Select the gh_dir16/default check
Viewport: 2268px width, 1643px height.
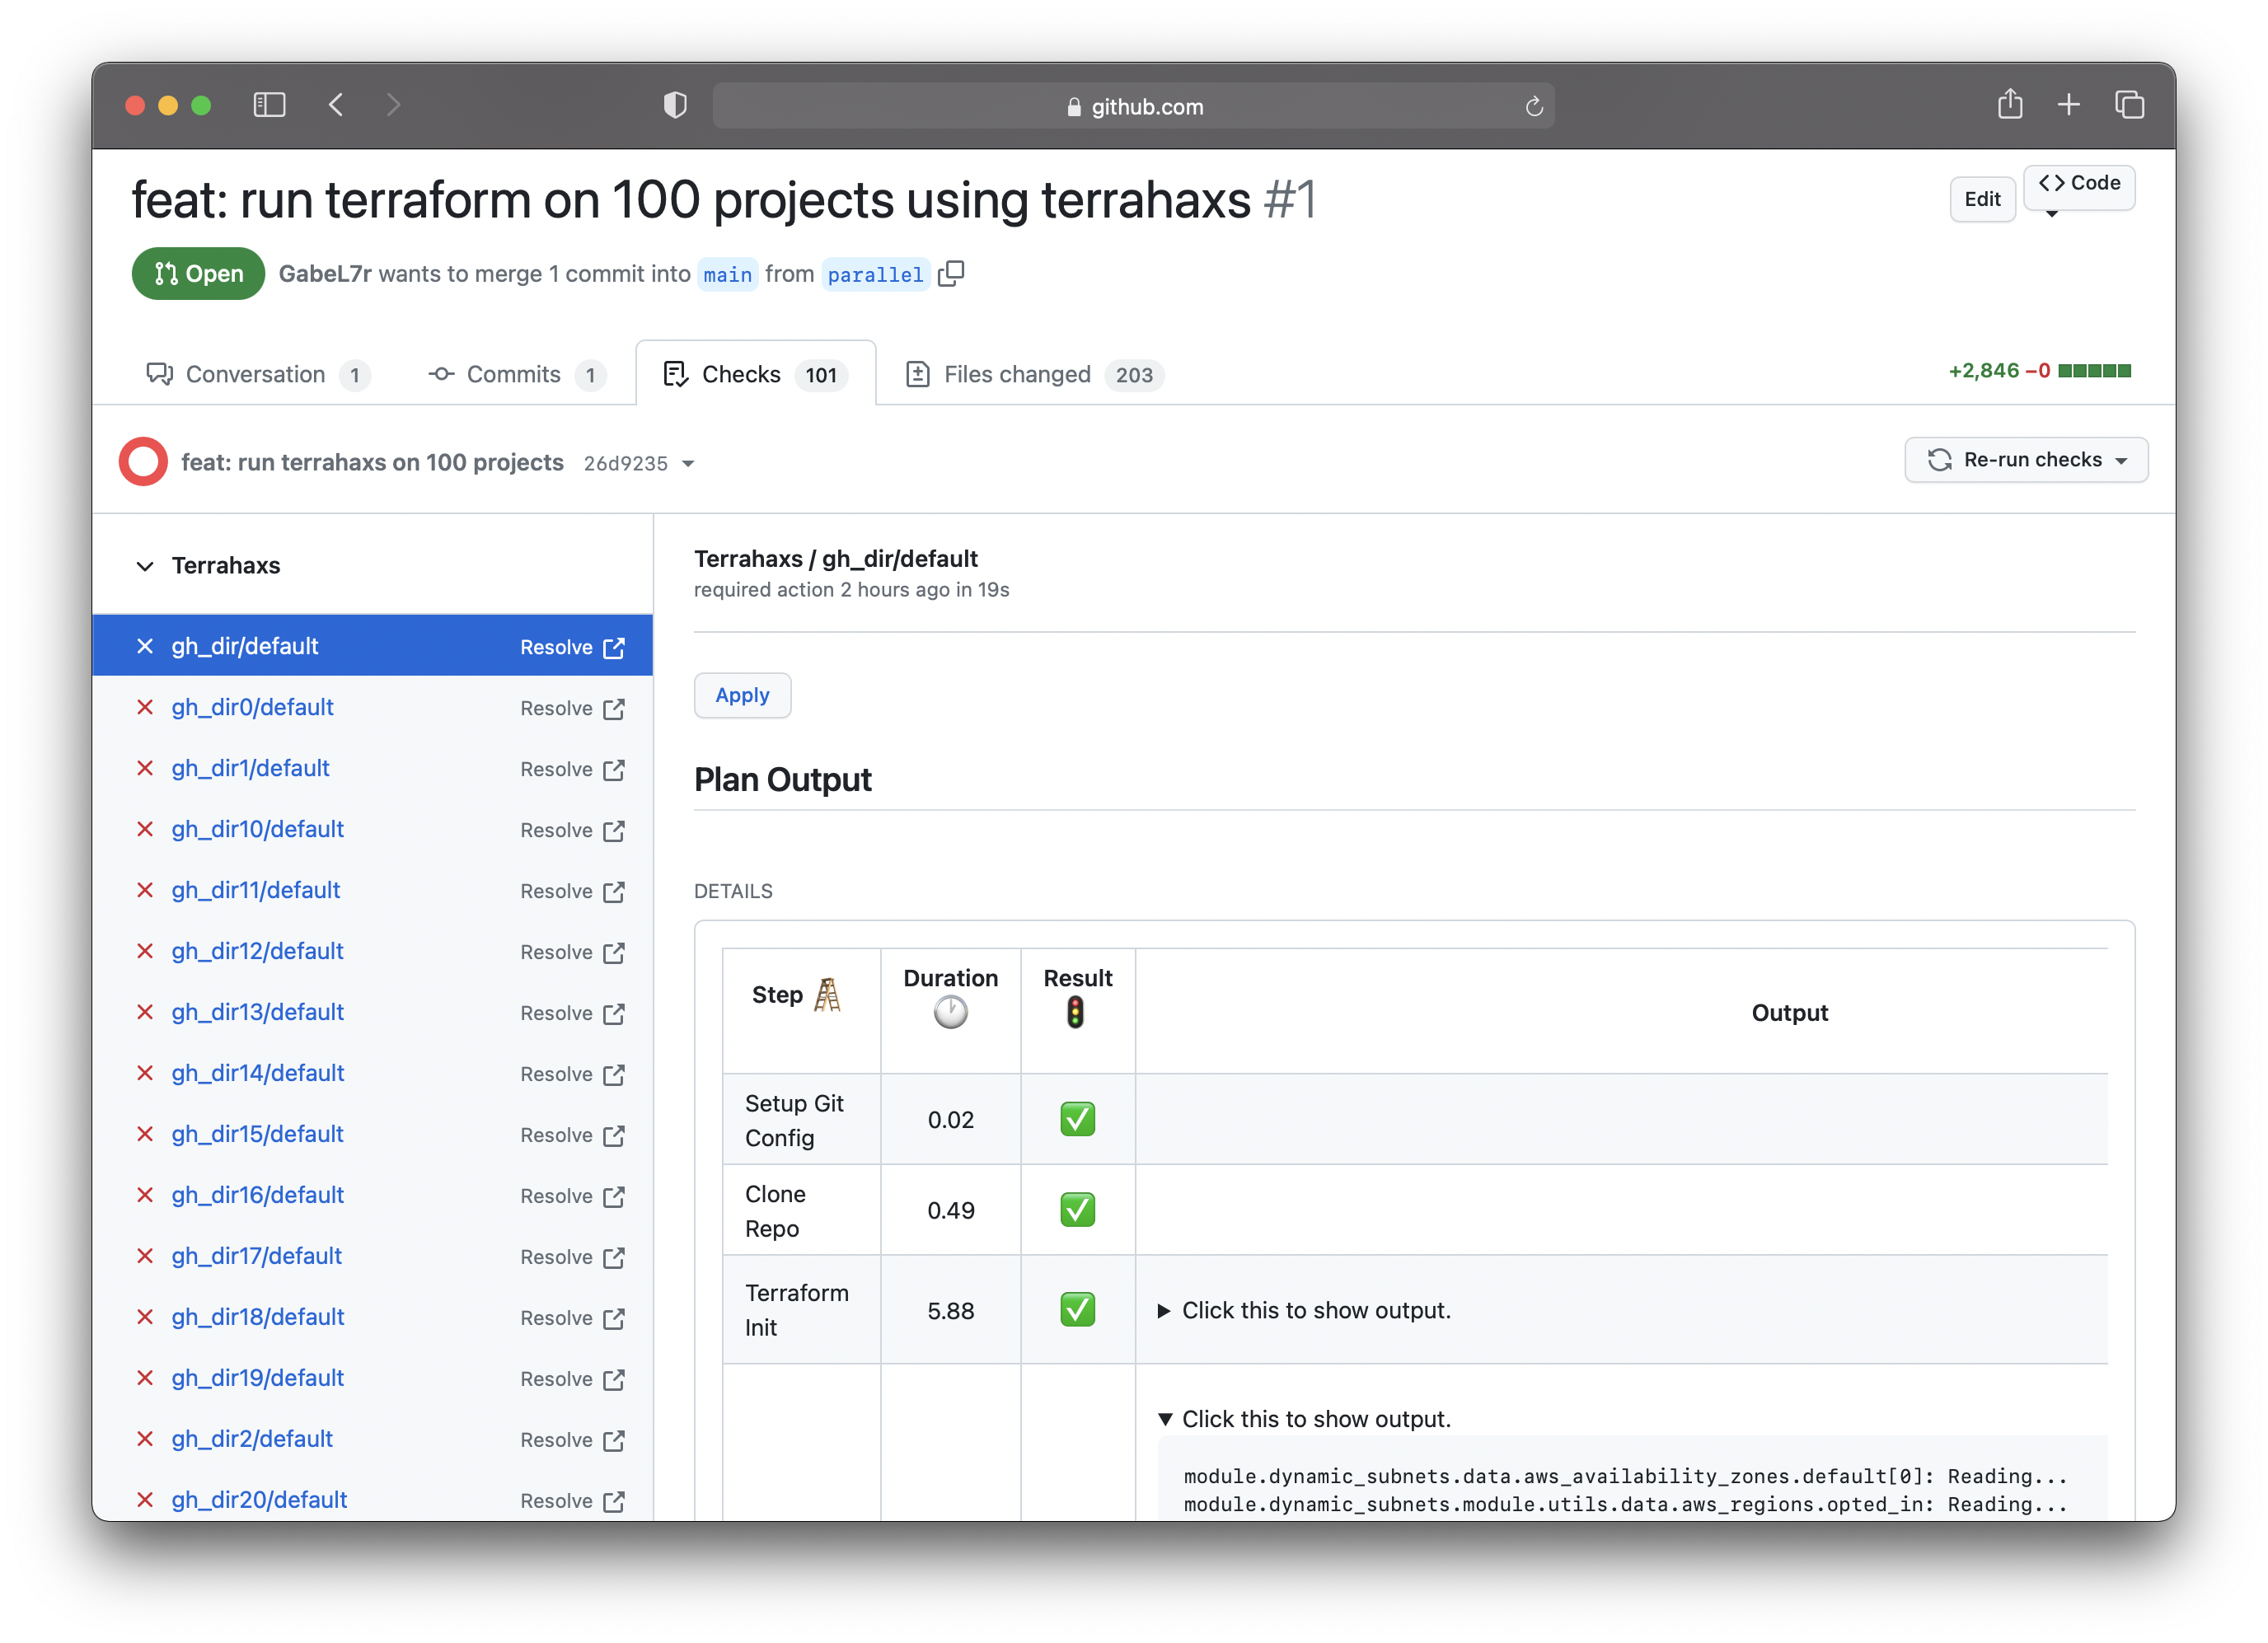coord(257,1195)
